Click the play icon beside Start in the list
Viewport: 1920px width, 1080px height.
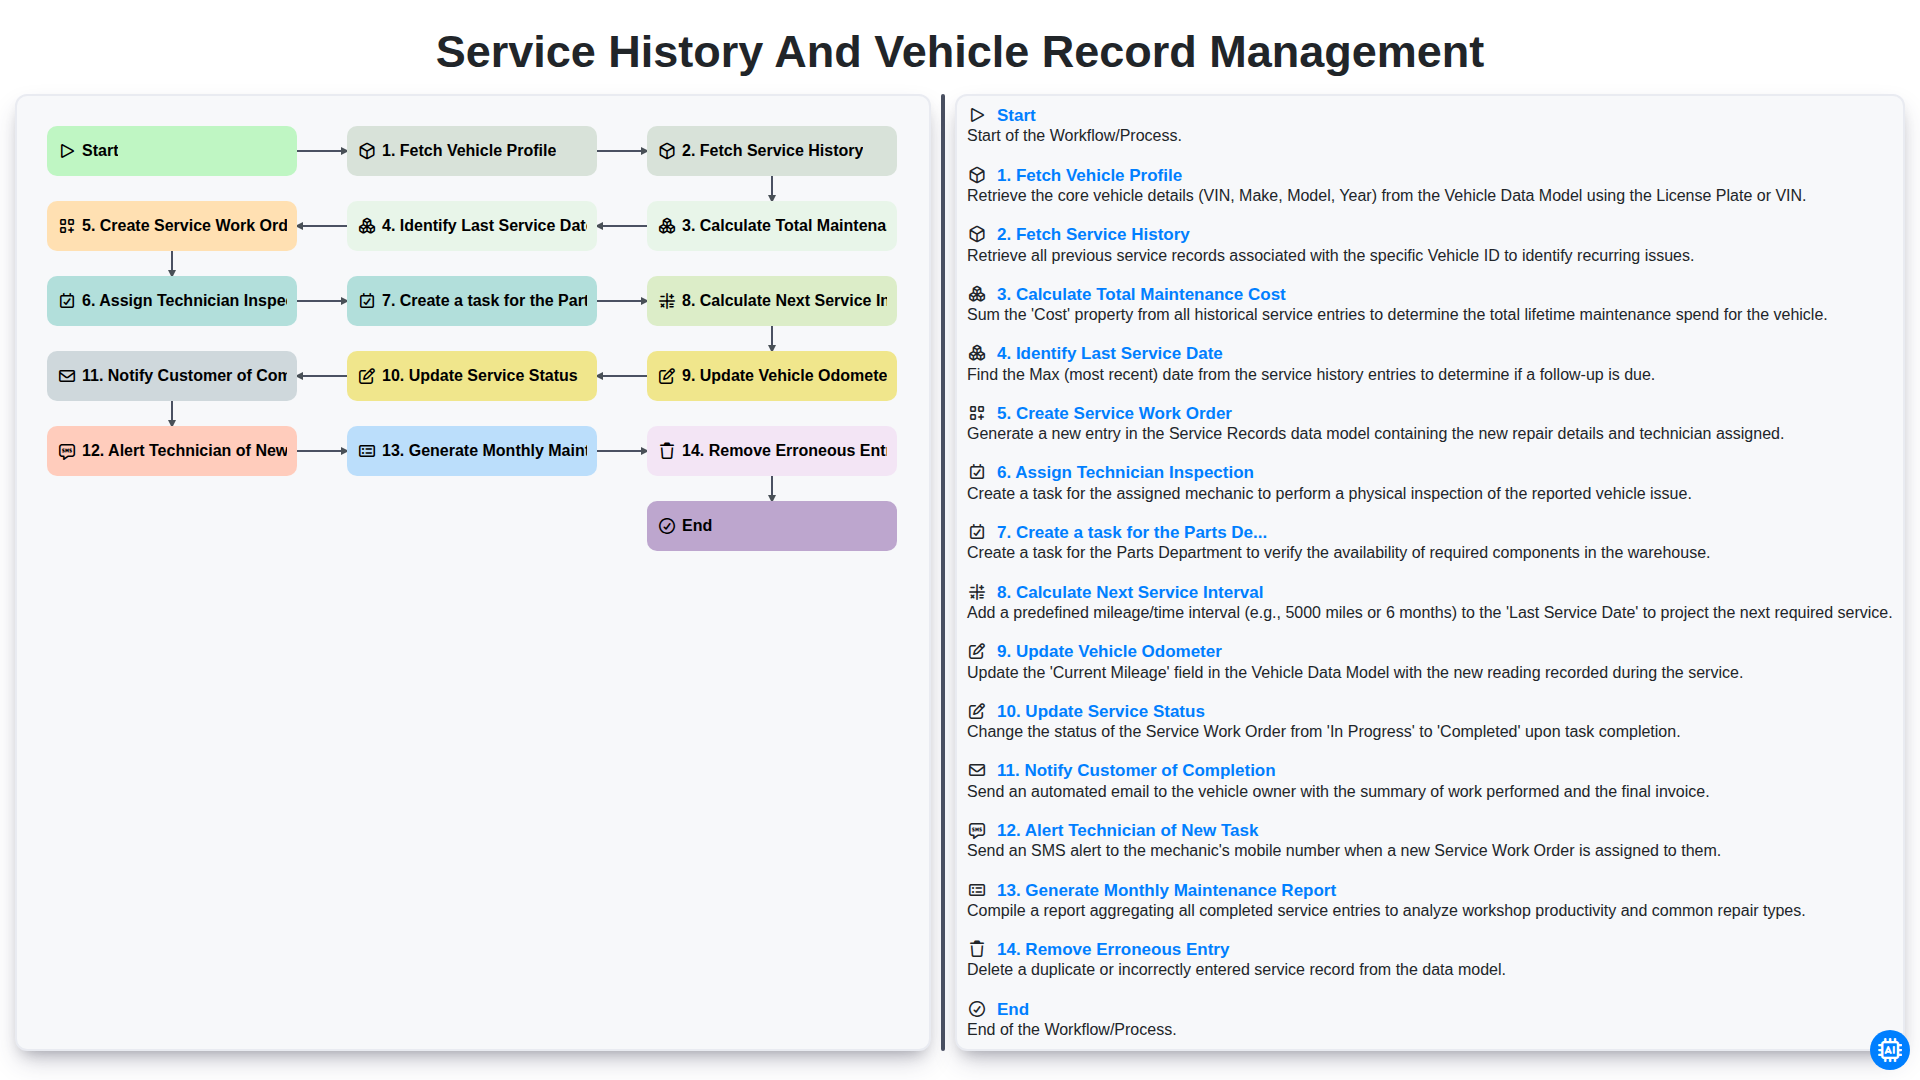click(977, 115)
